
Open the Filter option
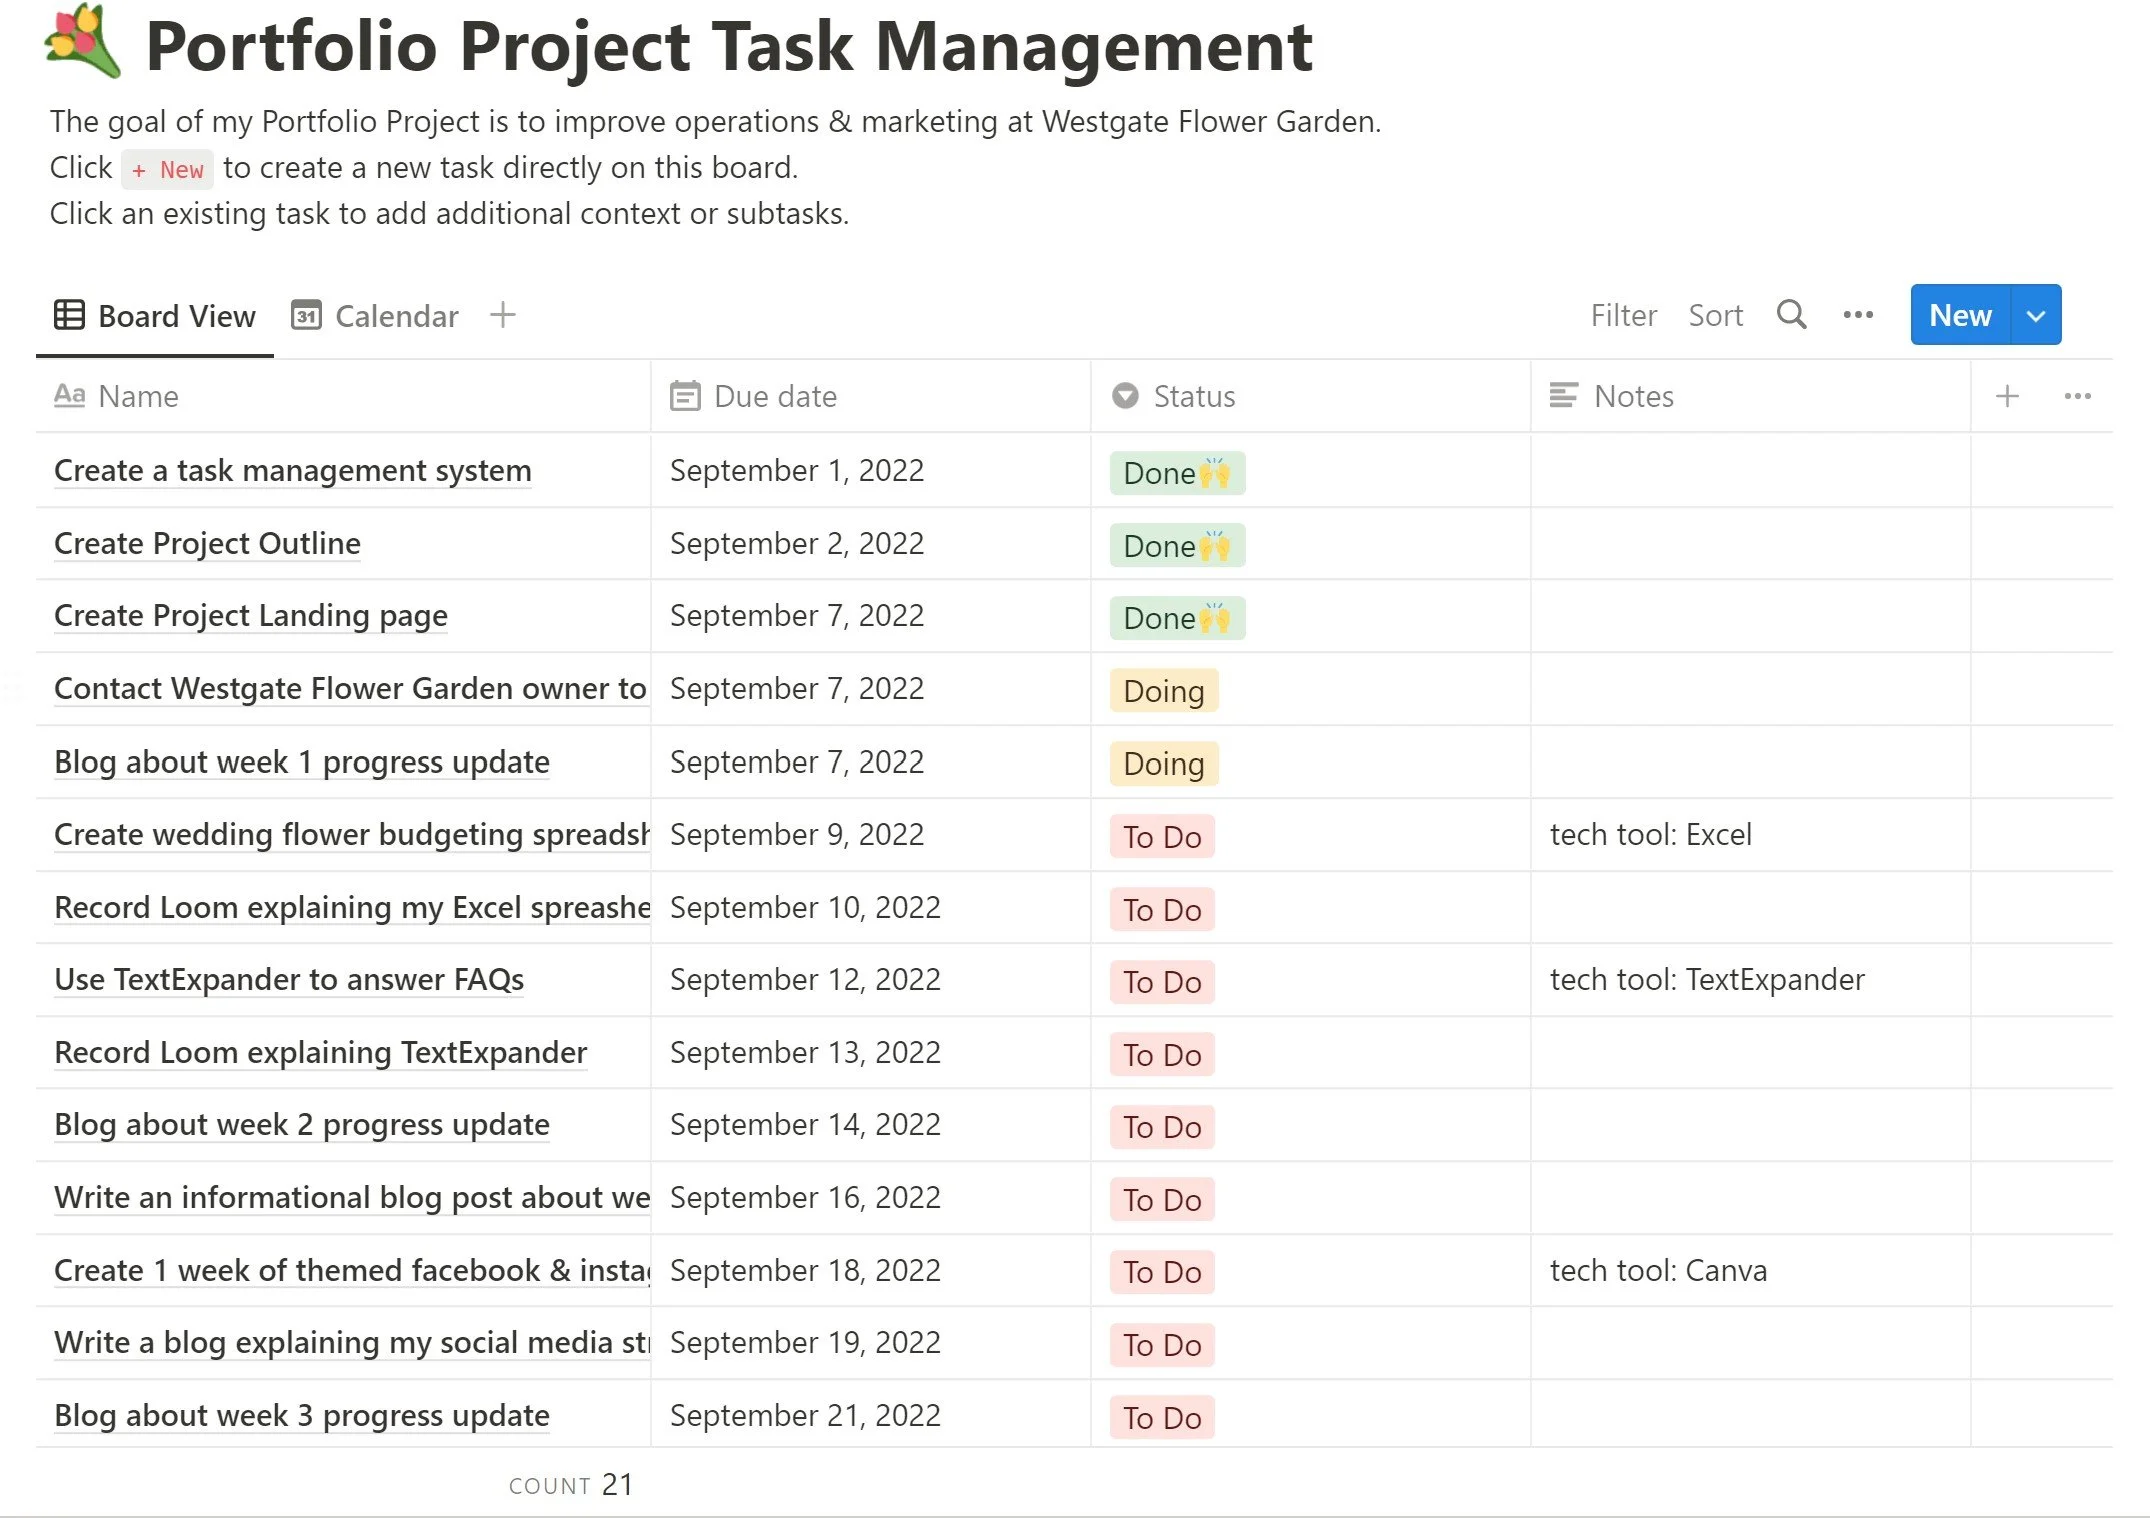tap(1623, 315)
